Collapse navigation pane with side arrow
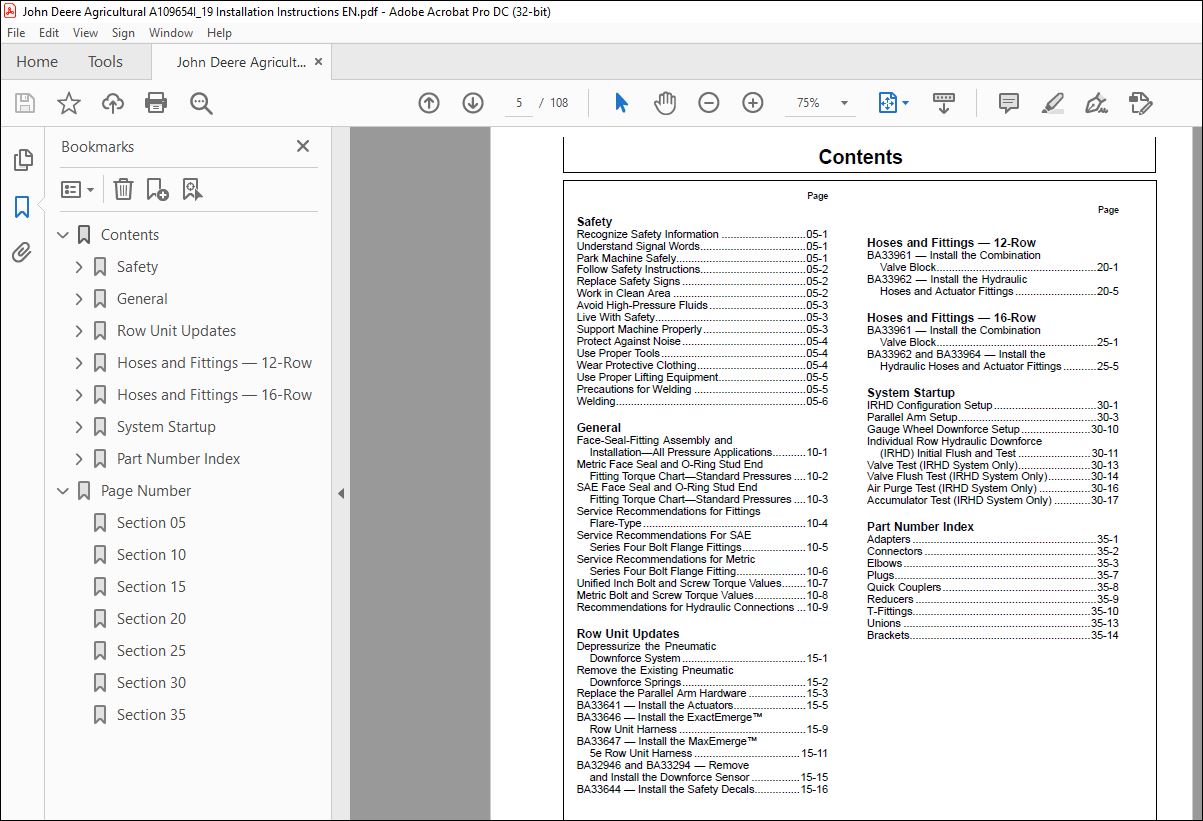This screenshot has width=1203, height=821. pyautogui.click(x=340, y=493)
